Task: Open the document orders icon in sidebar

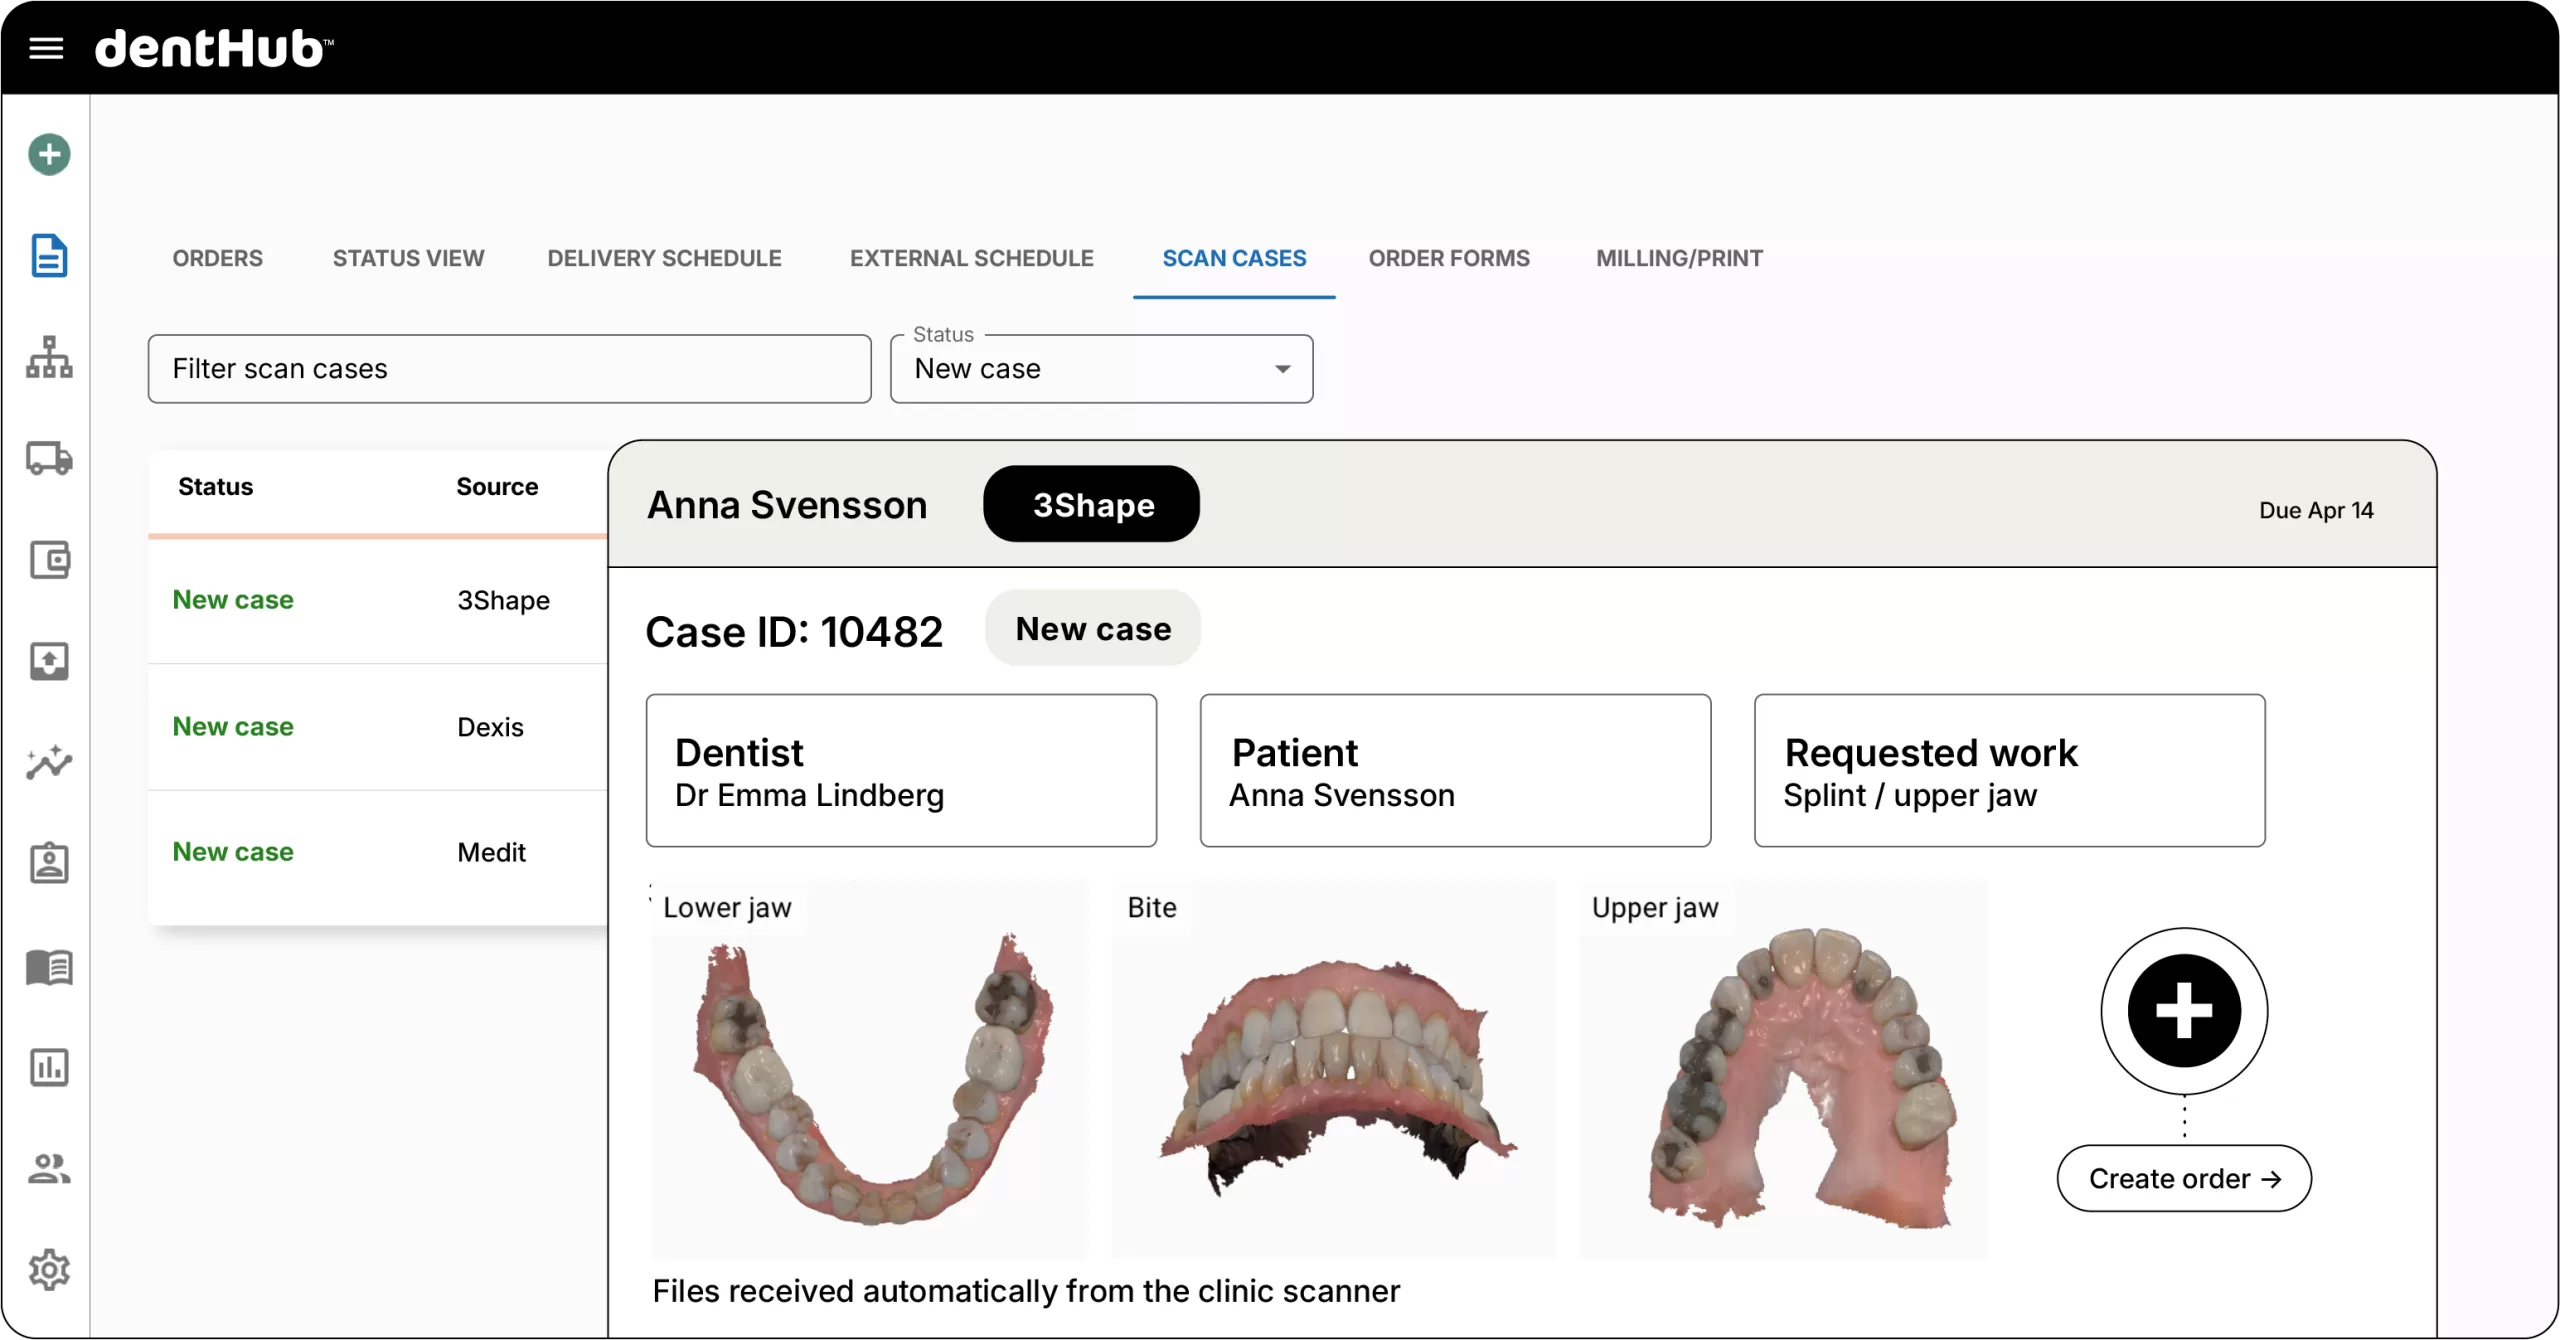Action: [49, 256]
